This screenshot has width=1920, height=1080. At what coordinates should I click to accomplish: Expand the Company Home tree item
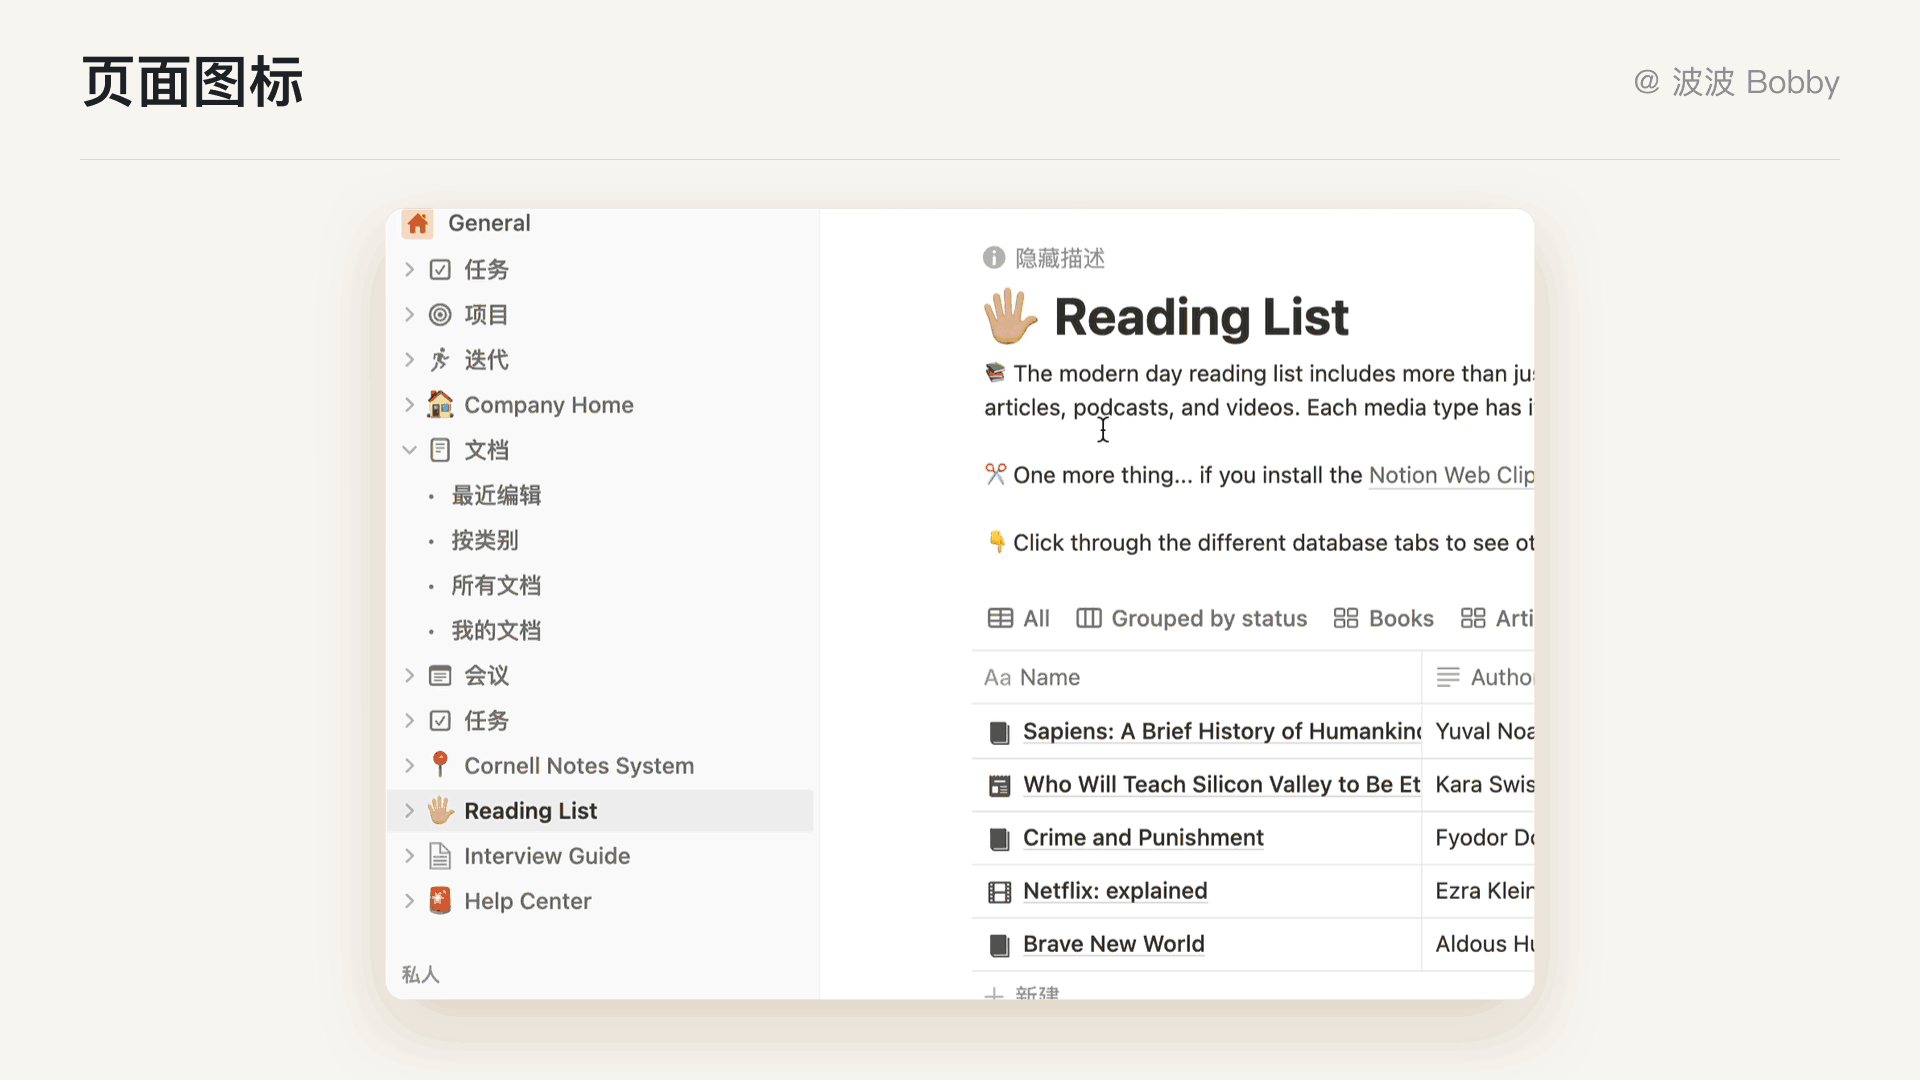tap(409, 405)
